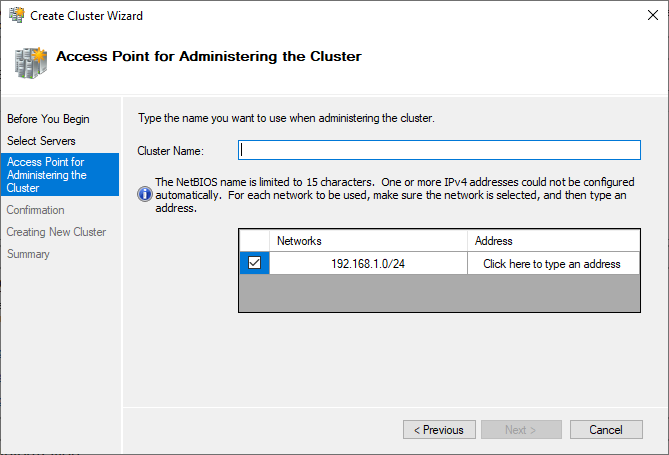Image resolution: width=669 pixels, height=455 pixels.
Task: Click the Create Cluster Wizard title bar icon
Action: (x=17, y=15)
